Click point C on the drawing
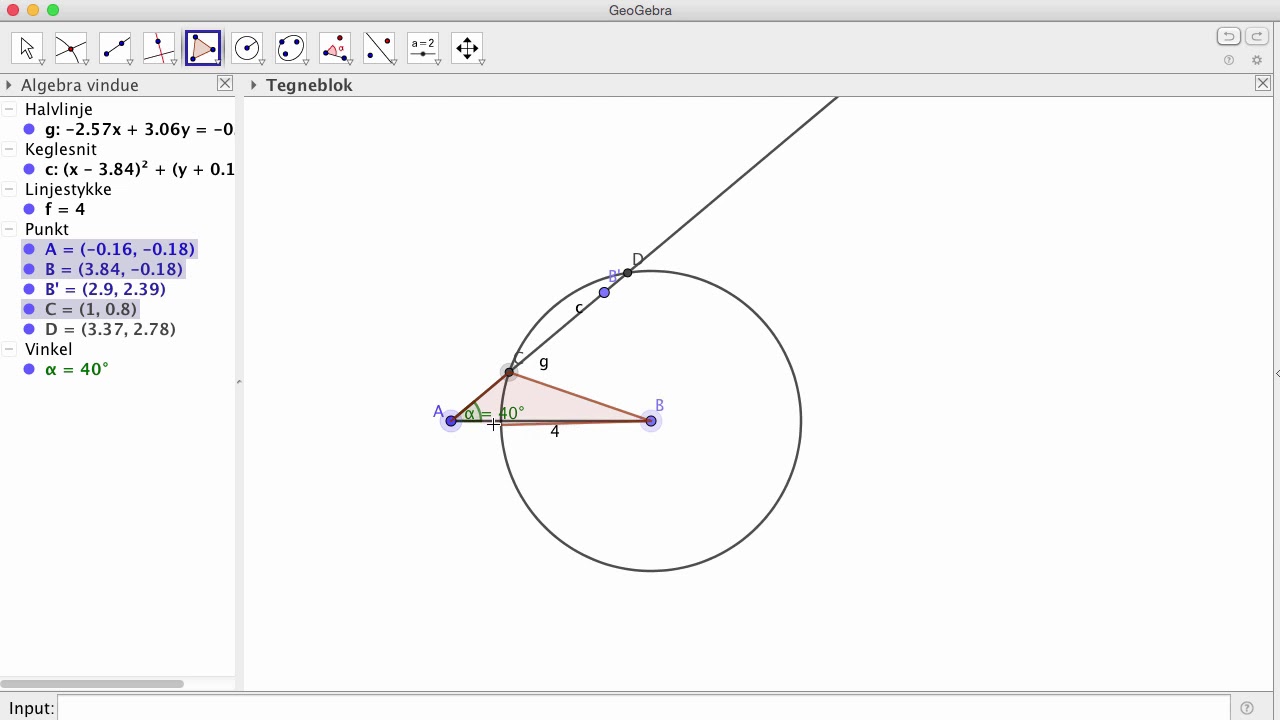 tap(509, 372)
